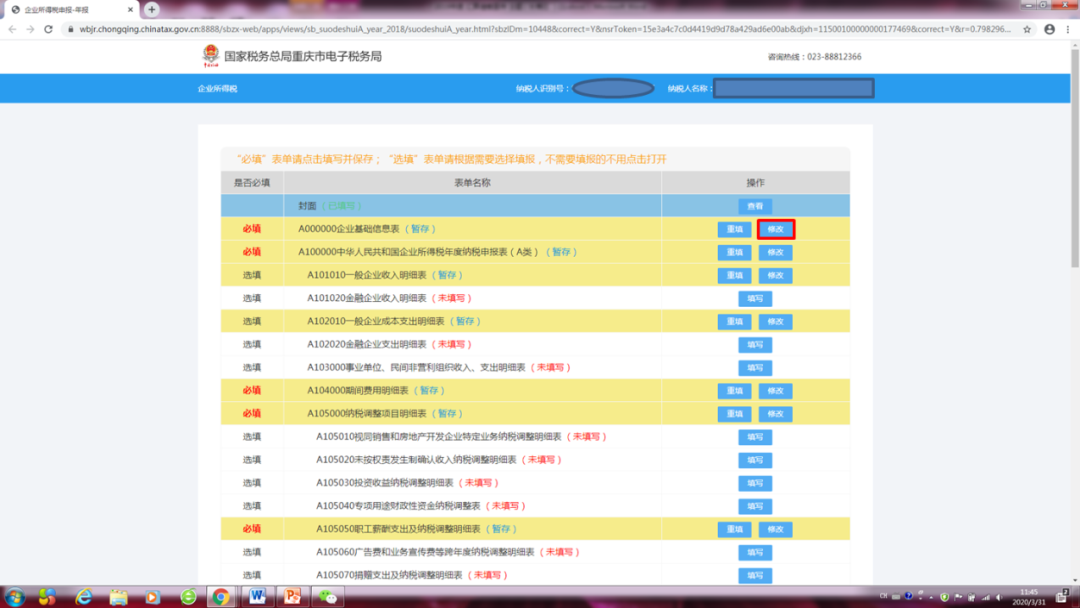Open Windows Media Player from taskbar
Image resolution: width=1080 pixels, height=608 pixels.
(x=153, y=597)
